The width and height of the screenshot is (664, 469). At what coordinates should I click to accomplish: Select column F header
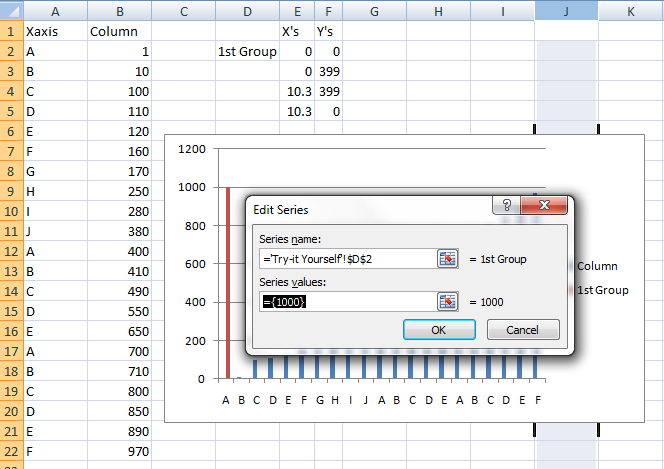pyautogui.click(x=329, y=11)
